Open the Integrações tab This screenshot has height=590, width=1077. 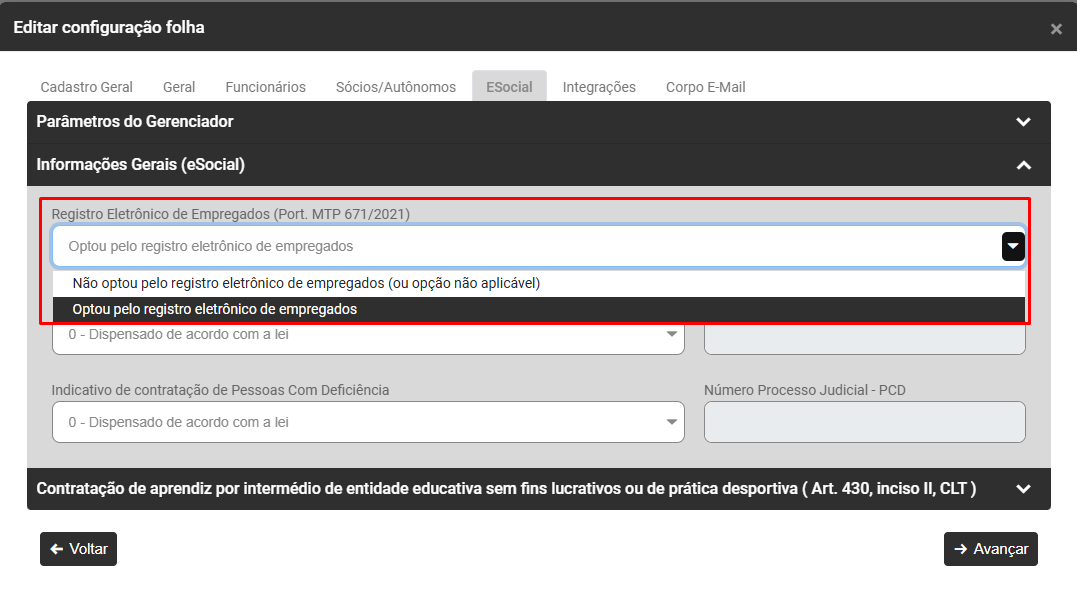point(599,87)
